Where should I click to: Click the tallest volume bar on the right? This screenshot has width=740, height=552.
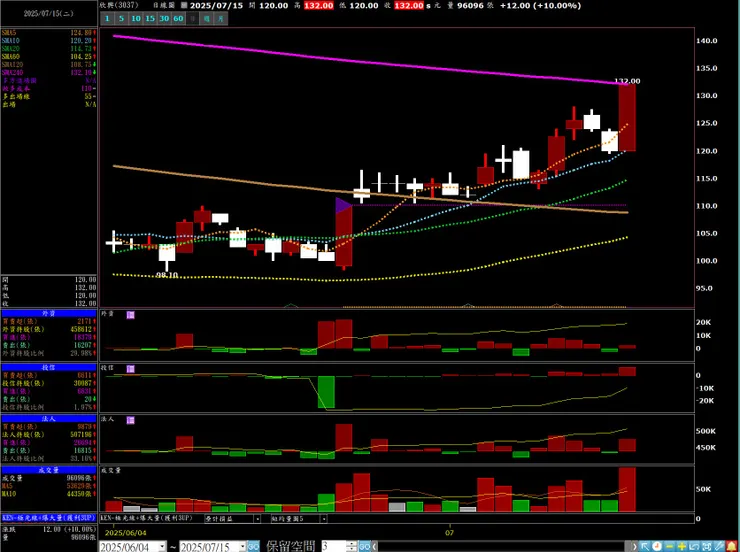click(x=627, y=490)
